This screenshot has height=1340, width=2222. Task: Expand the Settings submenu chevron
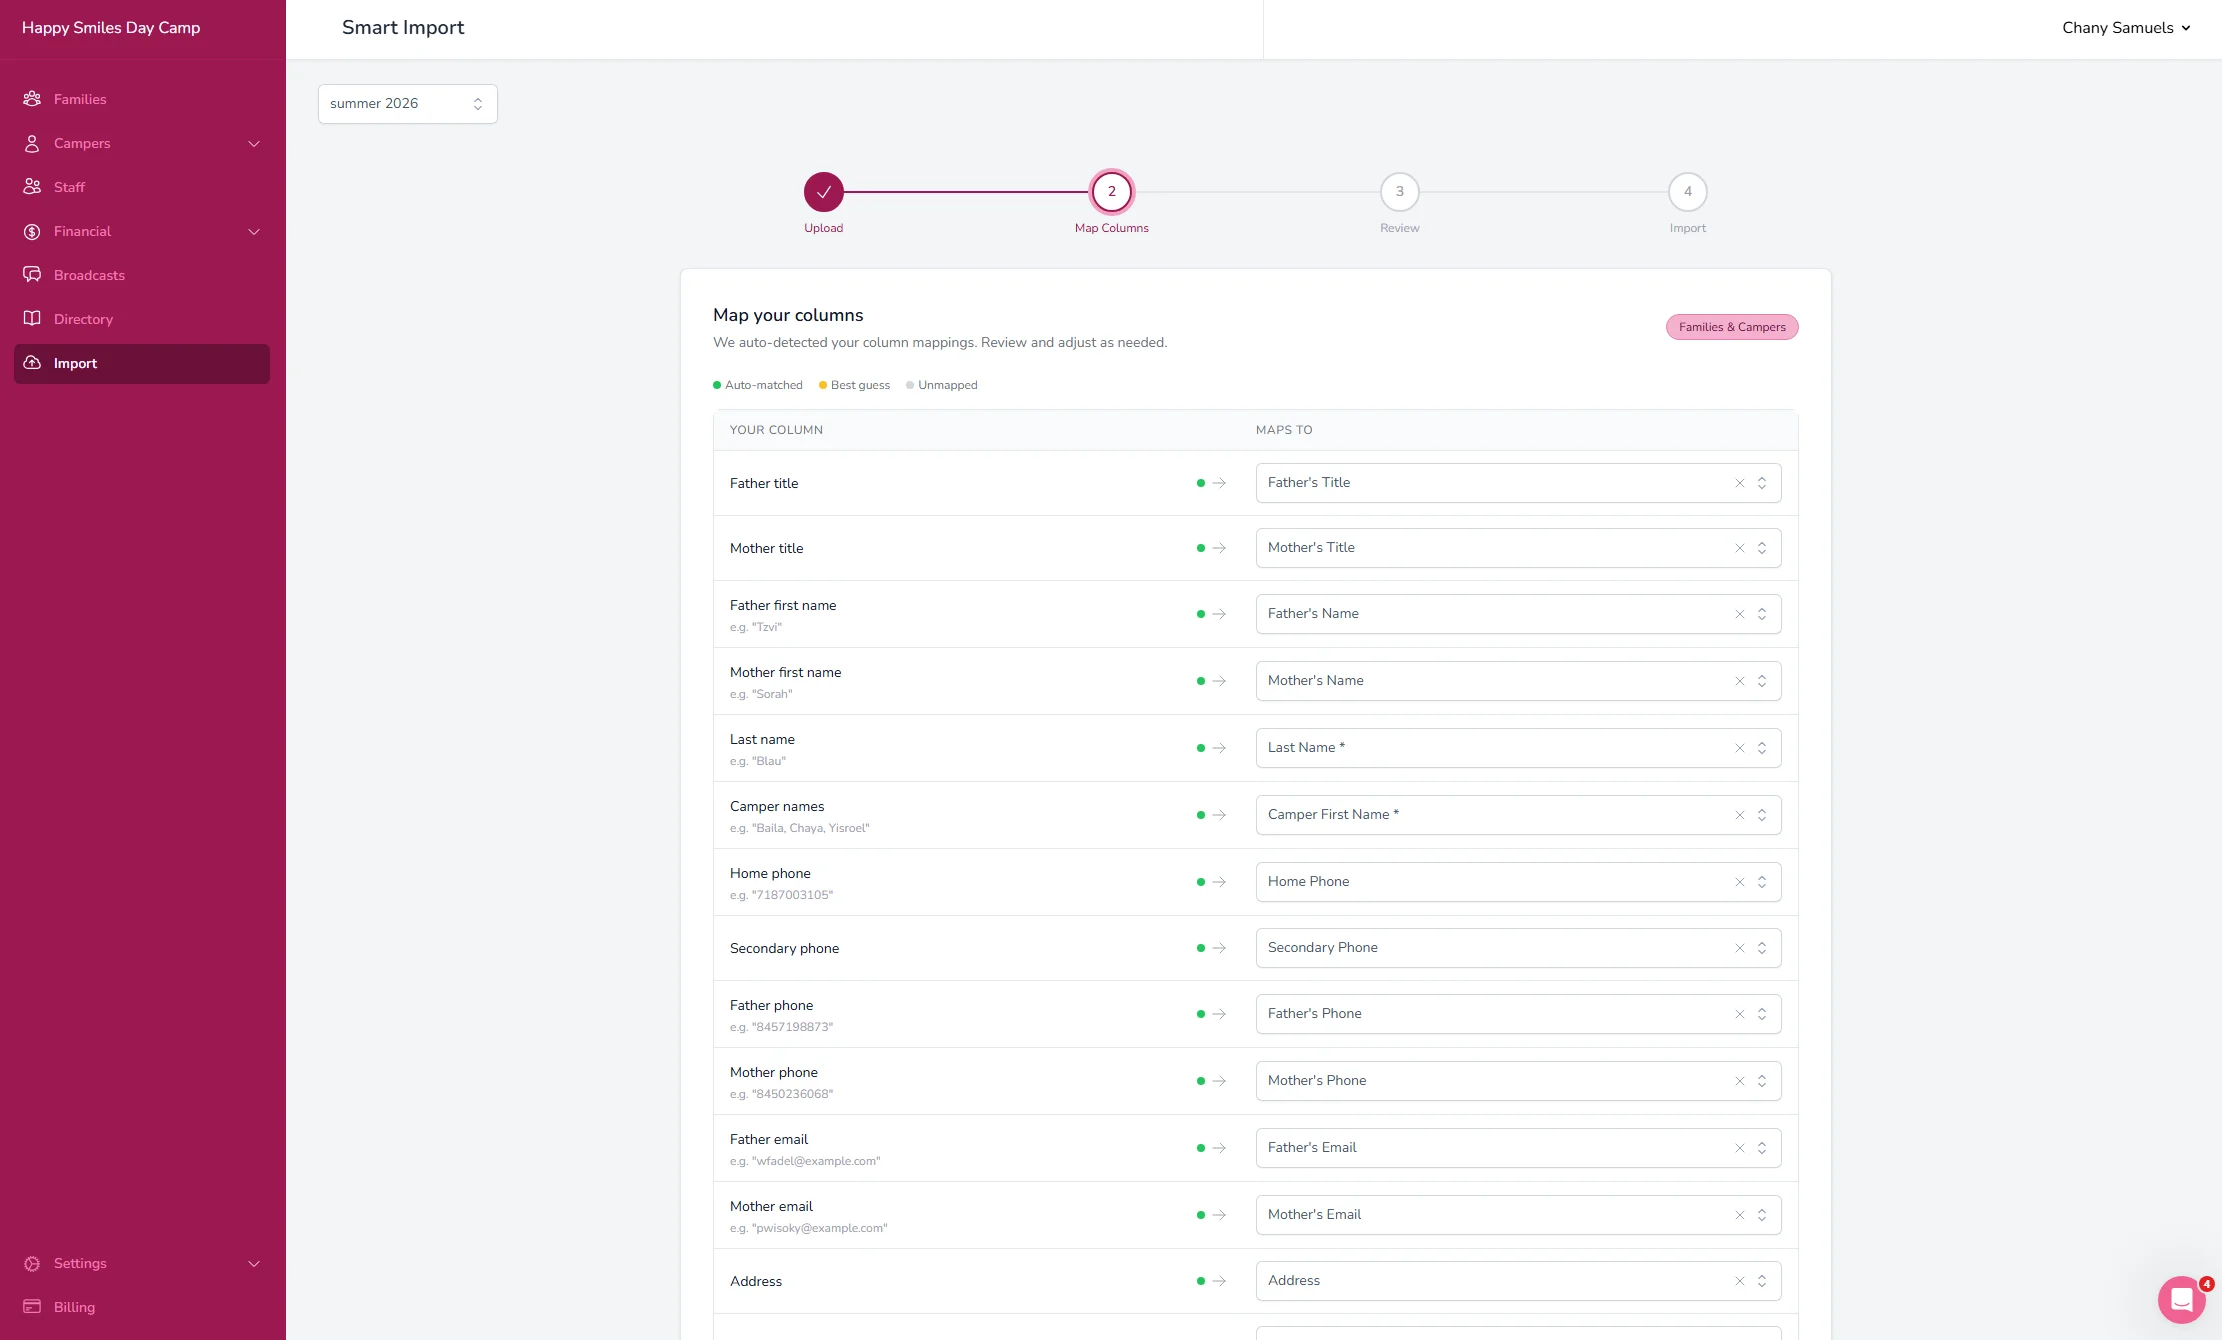tap(254, 1263)
